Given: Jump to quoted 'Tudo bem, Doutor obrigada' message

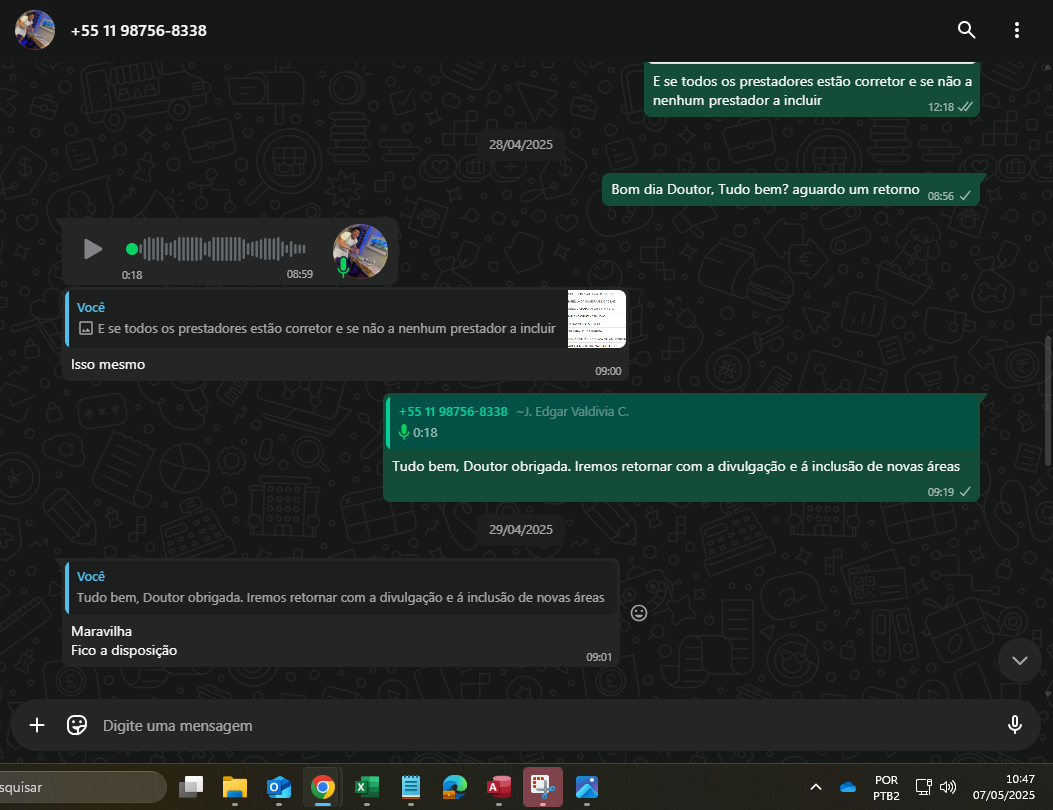Looking at the screenshot, I should click(x=342, y=588).
